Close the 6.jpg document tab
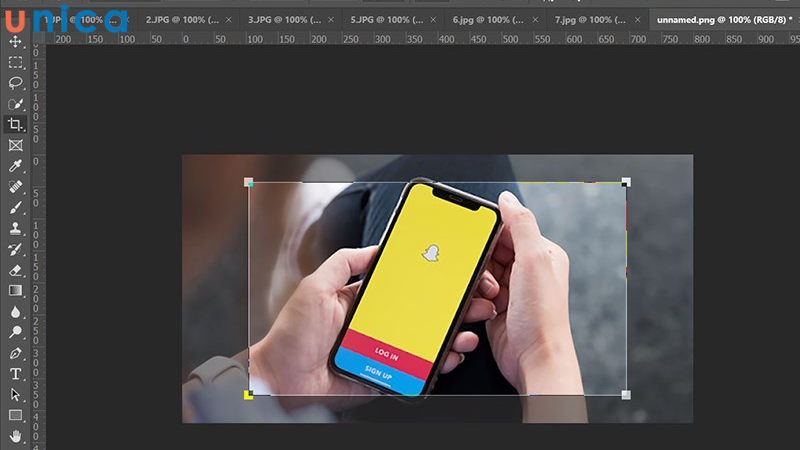The height and width of the screenshot is (450, 800). pos(535,20)
